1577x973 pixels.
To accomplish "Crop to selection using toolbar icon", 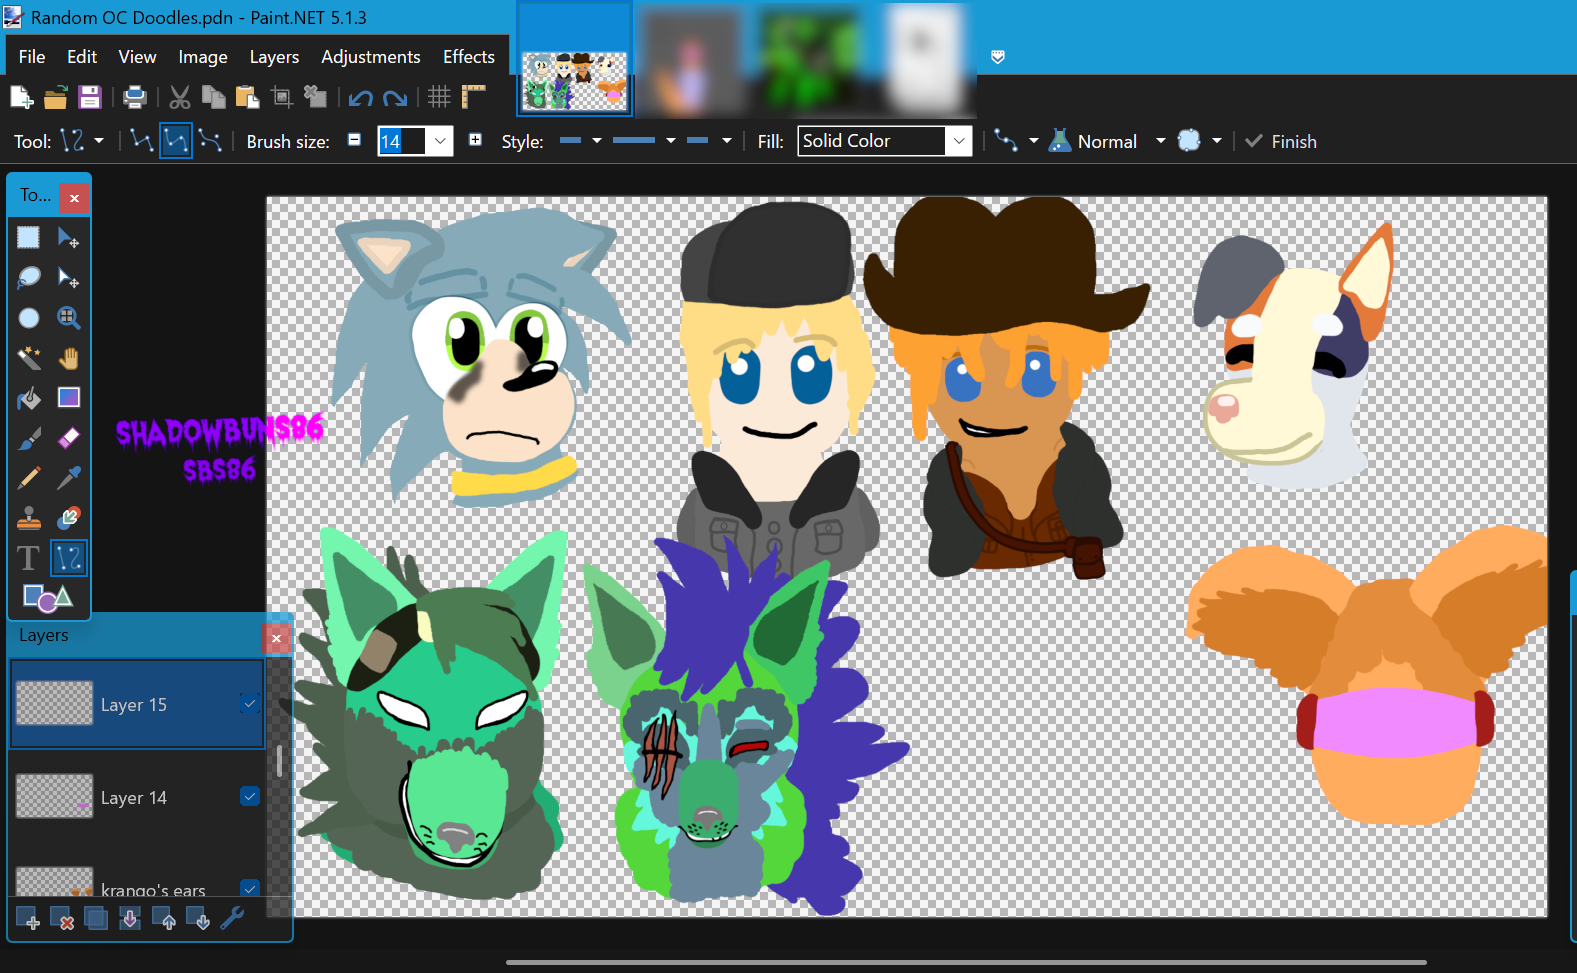I will coord(282,97).
